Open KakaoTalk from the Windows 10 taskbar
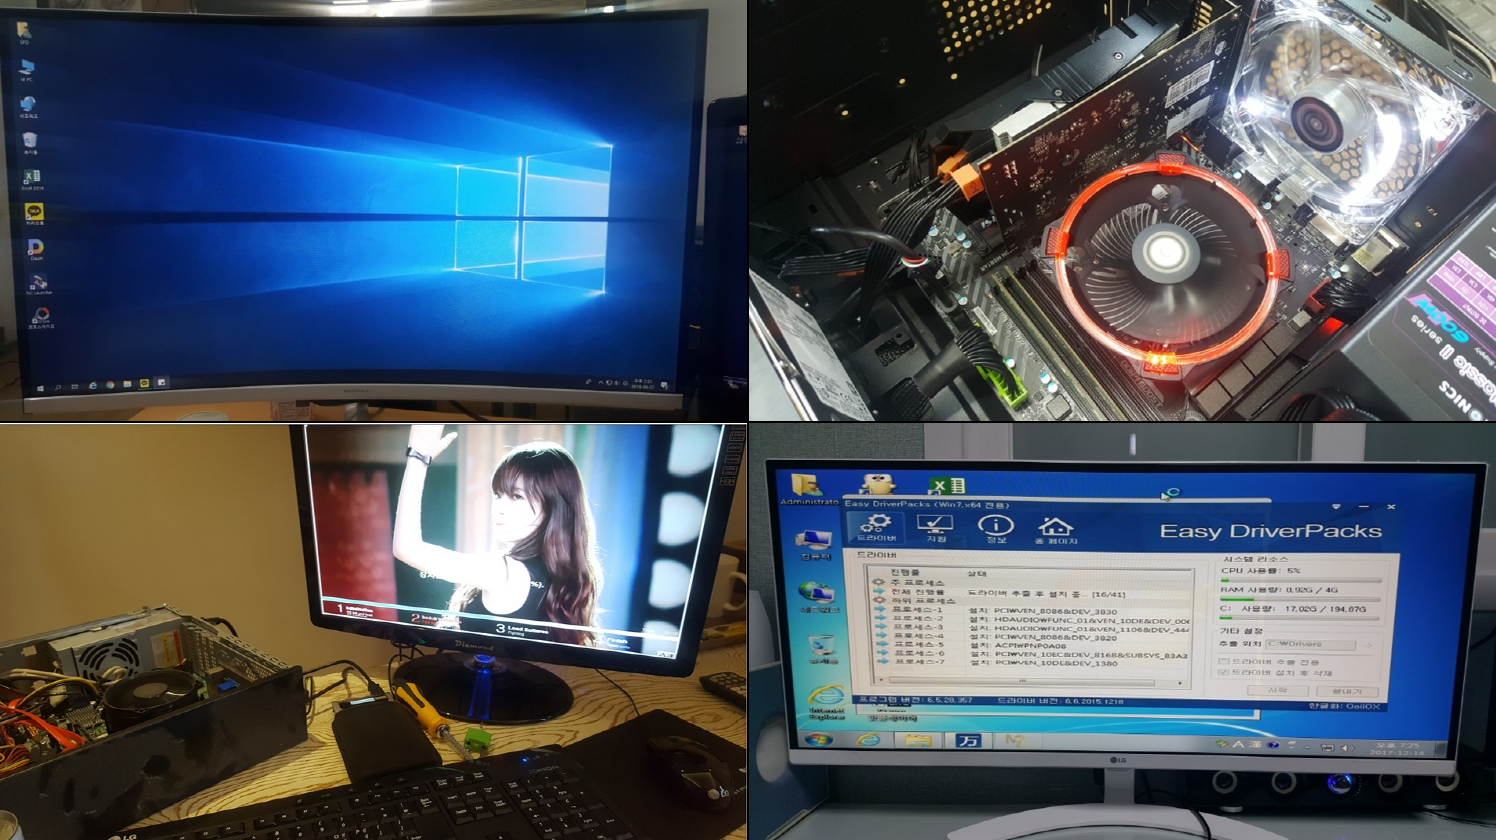 (x=145, y=382)
